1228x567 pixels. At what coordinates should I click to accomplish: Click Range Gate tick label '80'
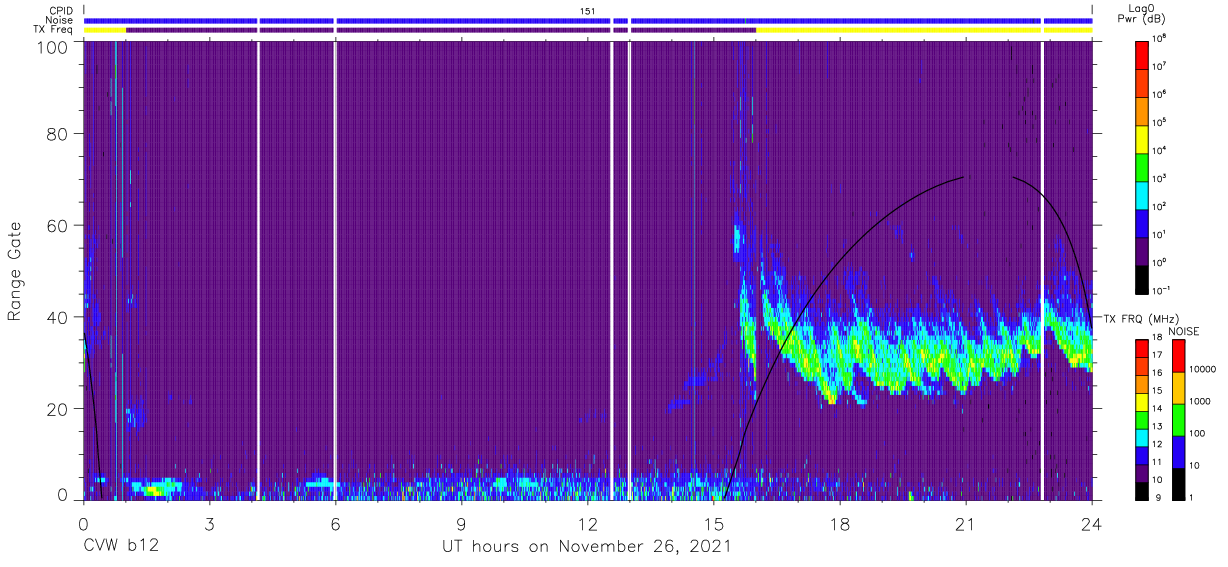coord(56,134)
